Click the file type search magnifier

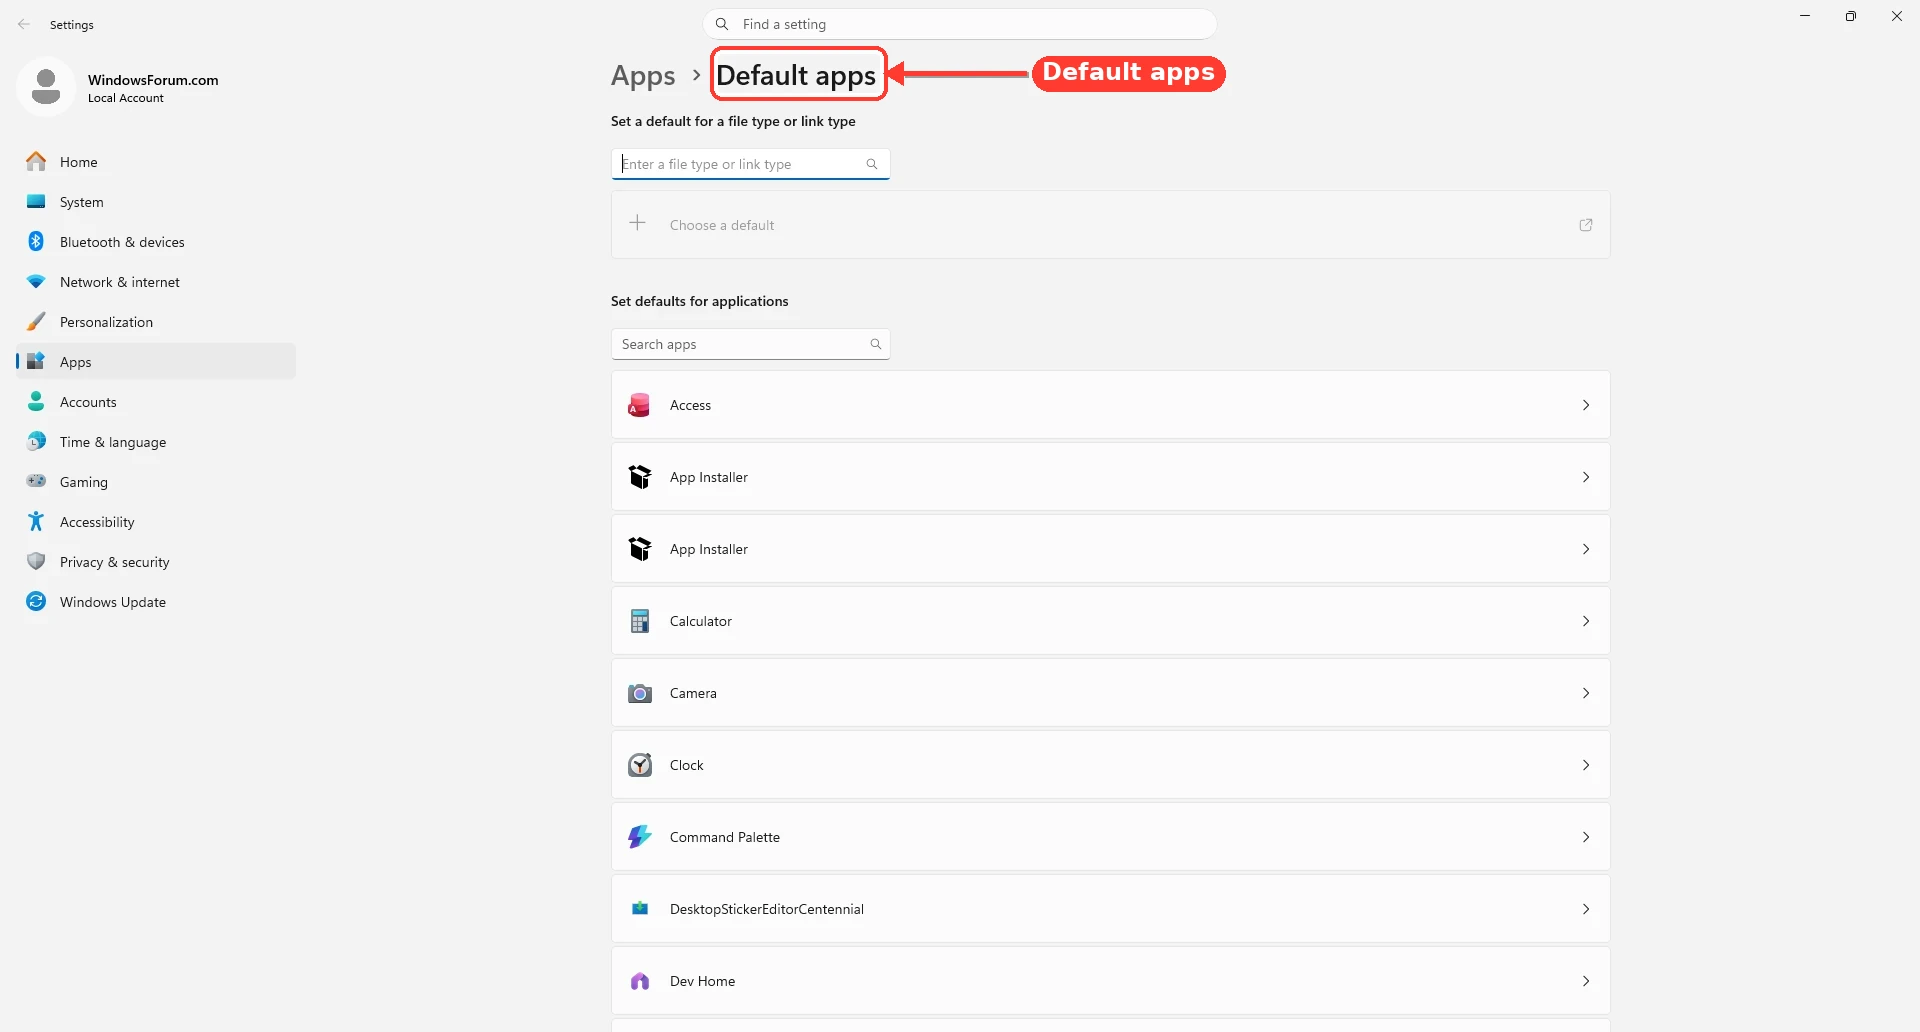(x=872, y=164)
